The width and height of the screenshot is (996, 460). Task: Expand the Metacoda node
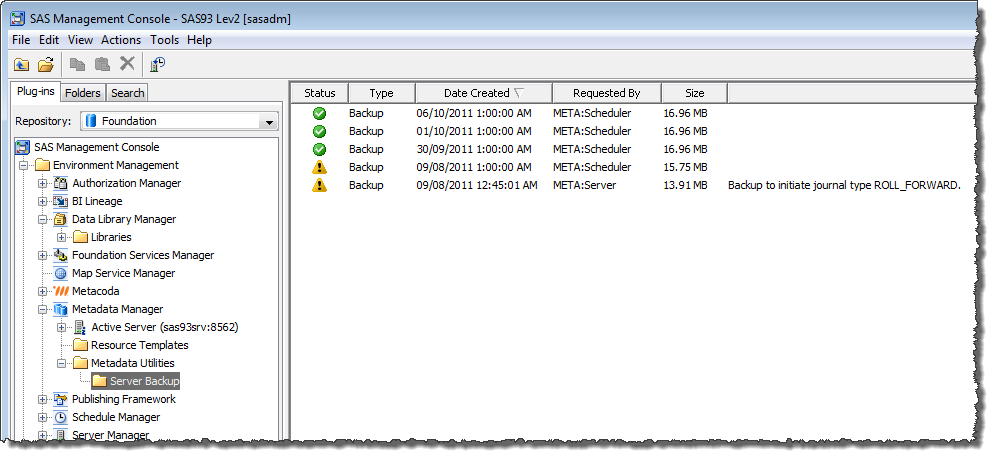43,292
